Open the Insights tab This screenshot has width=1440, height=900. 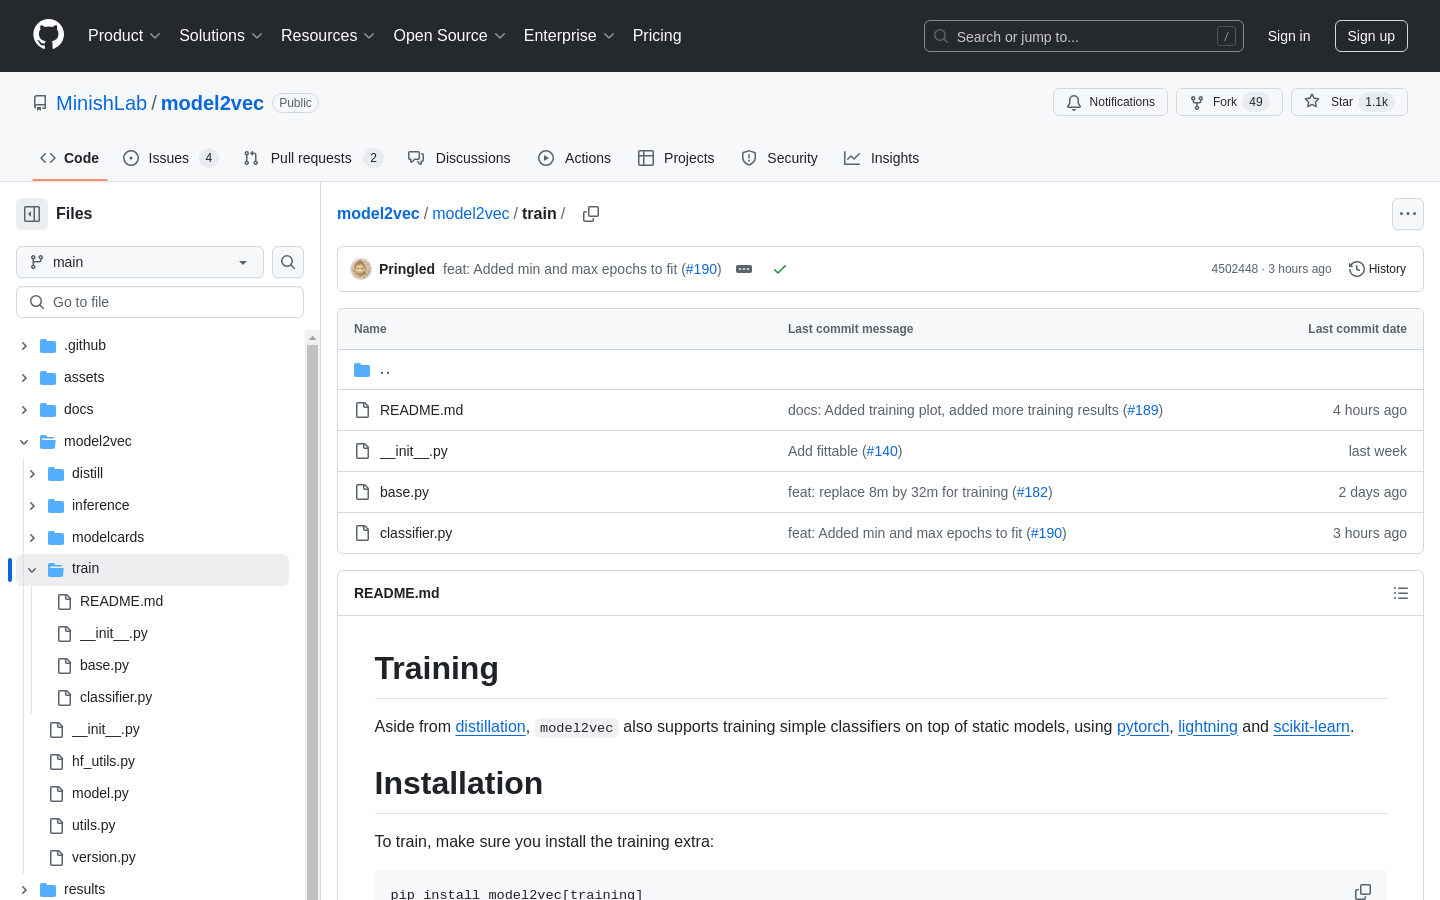pyautogui.click(x=881, y=158)
